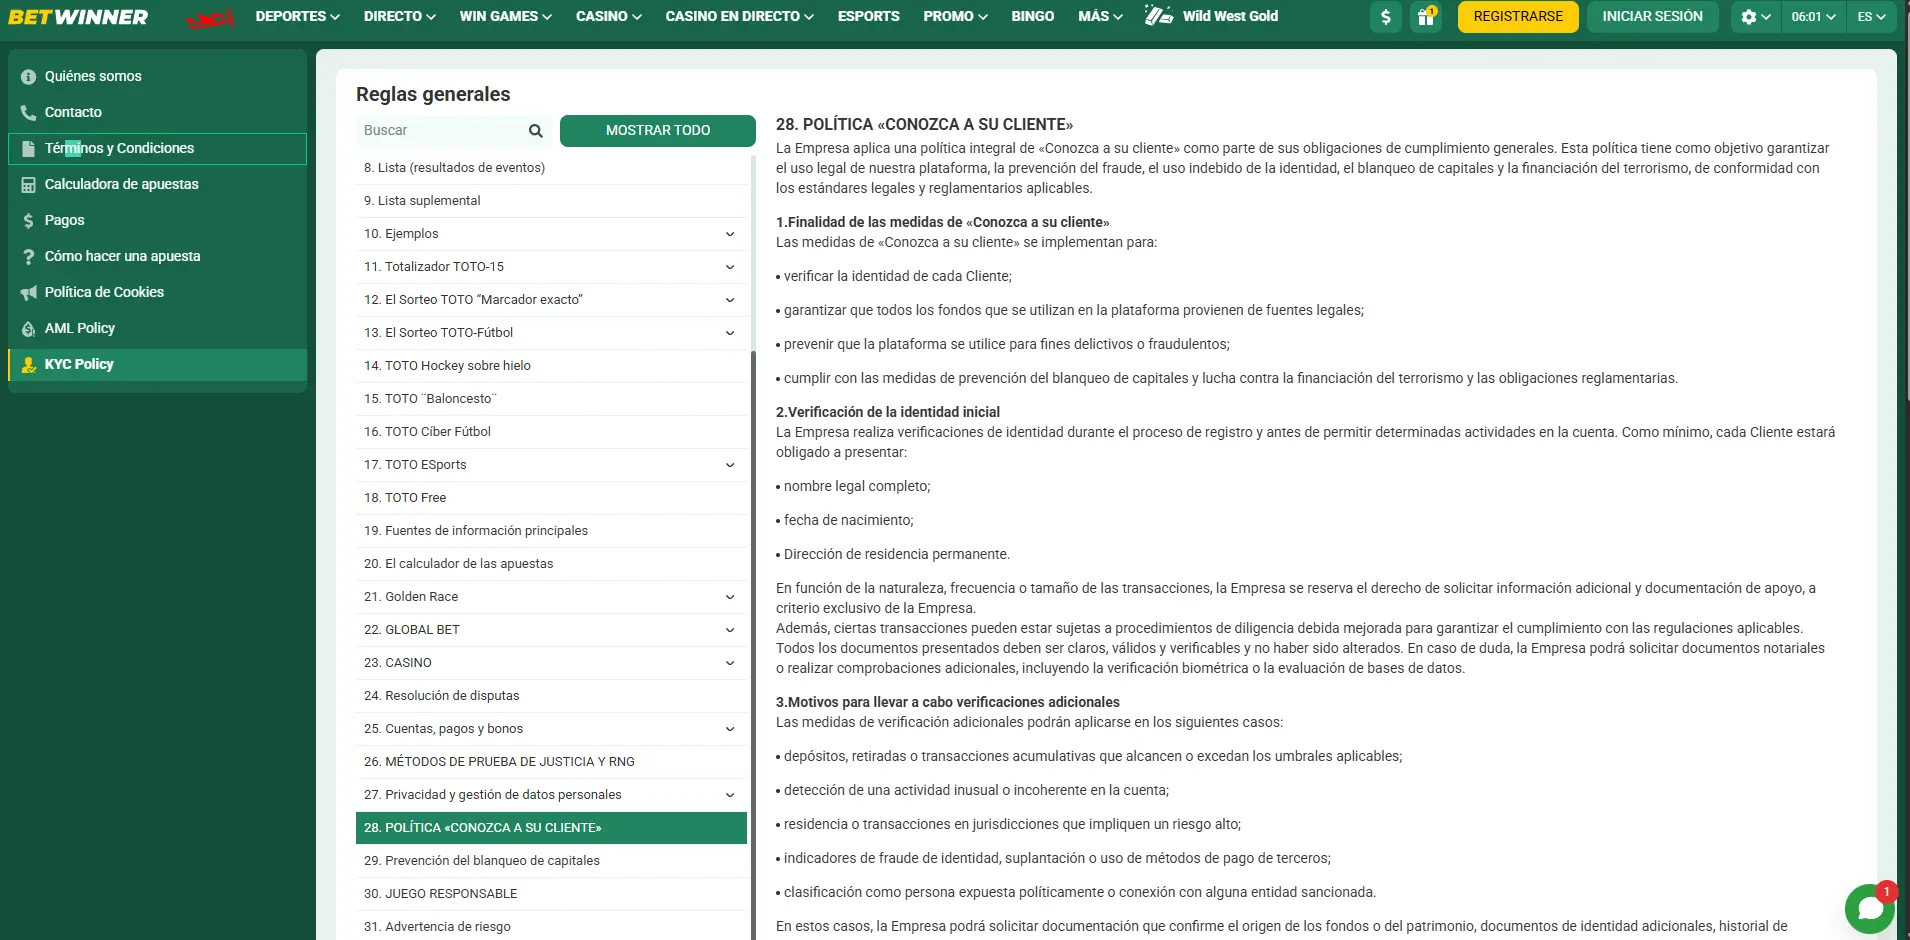Click INICIAR SESIÓN button
This screenshot has width=1910, height=940.
(x=1652, y=17)
